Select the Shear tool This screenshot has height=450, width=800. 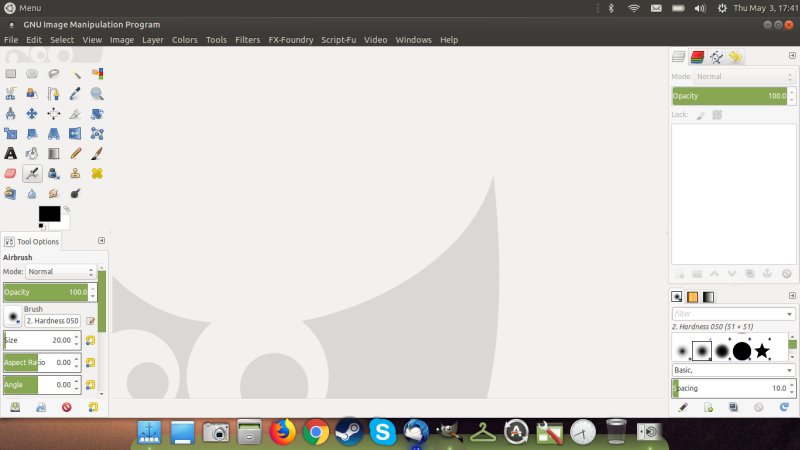32,134
